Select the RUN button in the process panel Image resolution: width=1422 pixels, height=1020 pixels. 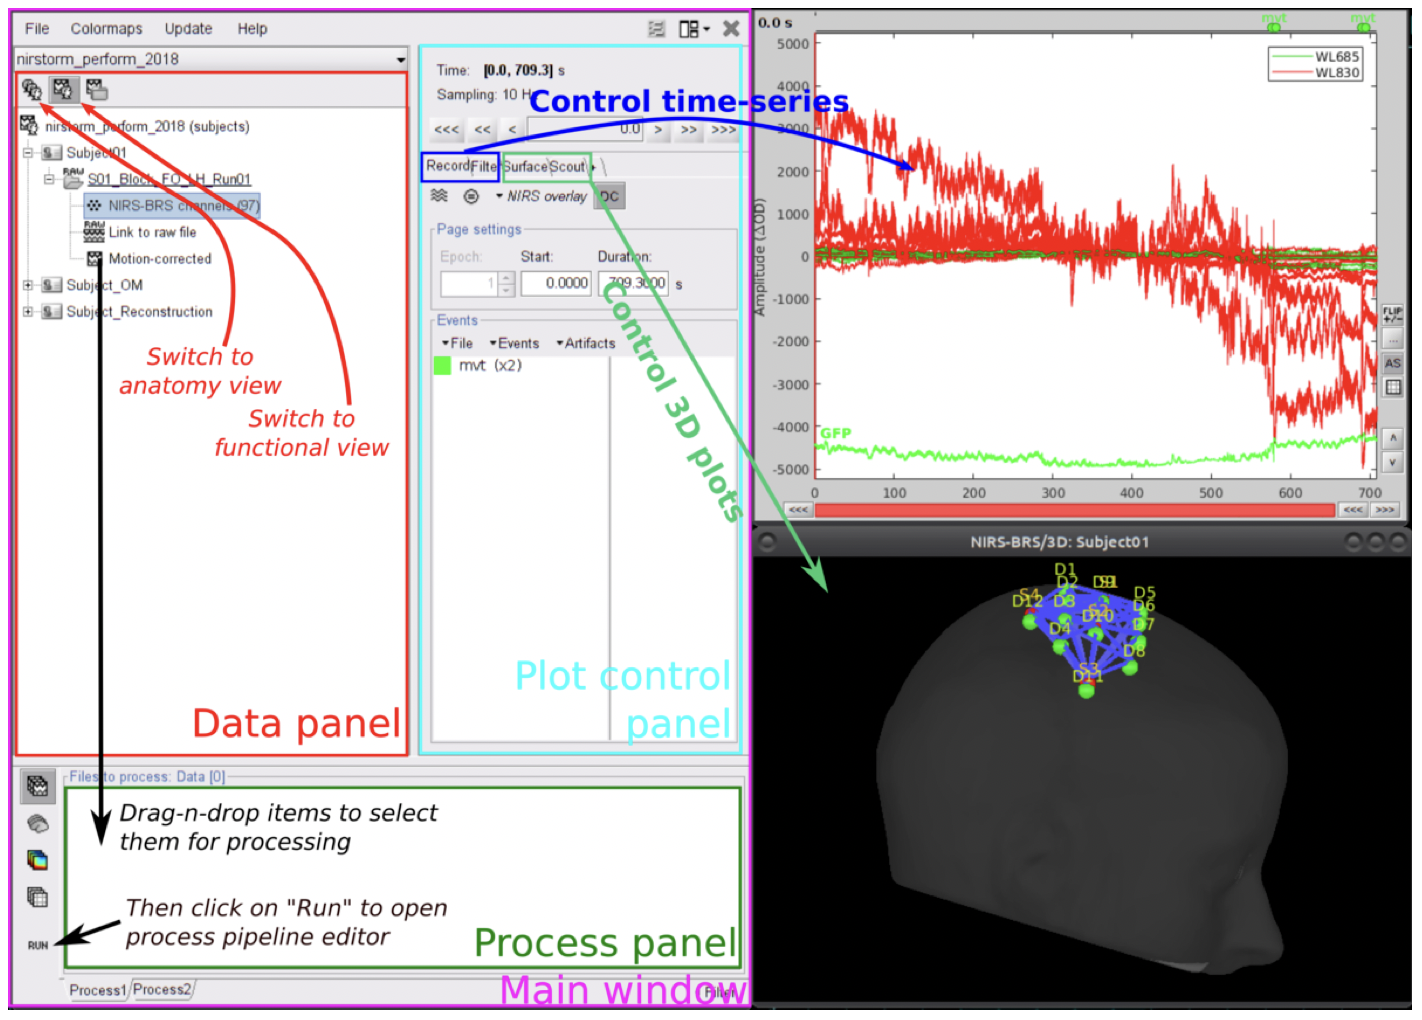click(38, 943)
